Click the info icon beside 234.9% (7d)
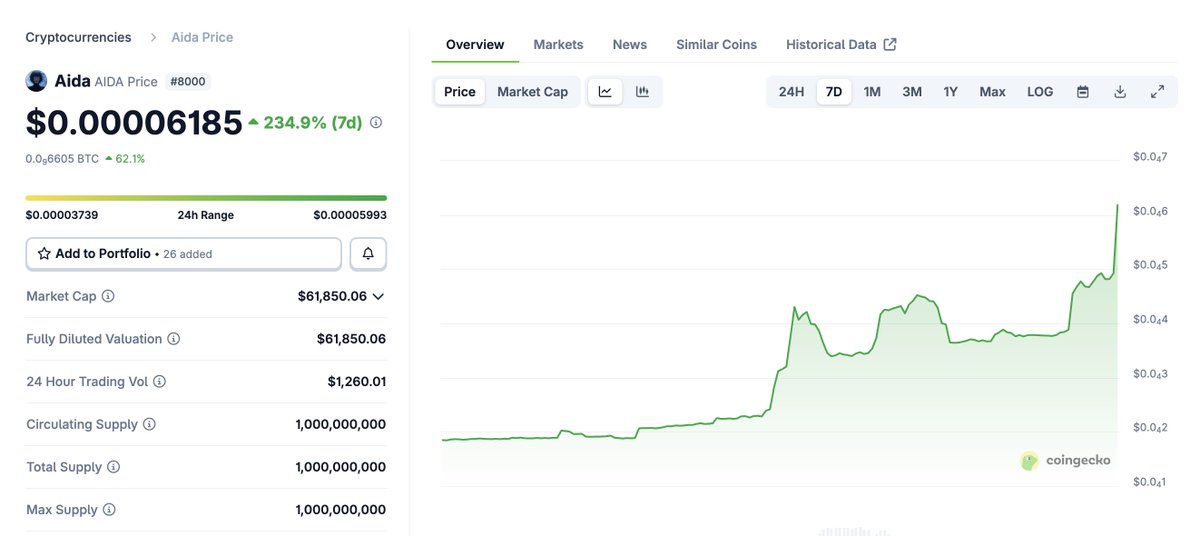1200x536 pixels. 376,122
